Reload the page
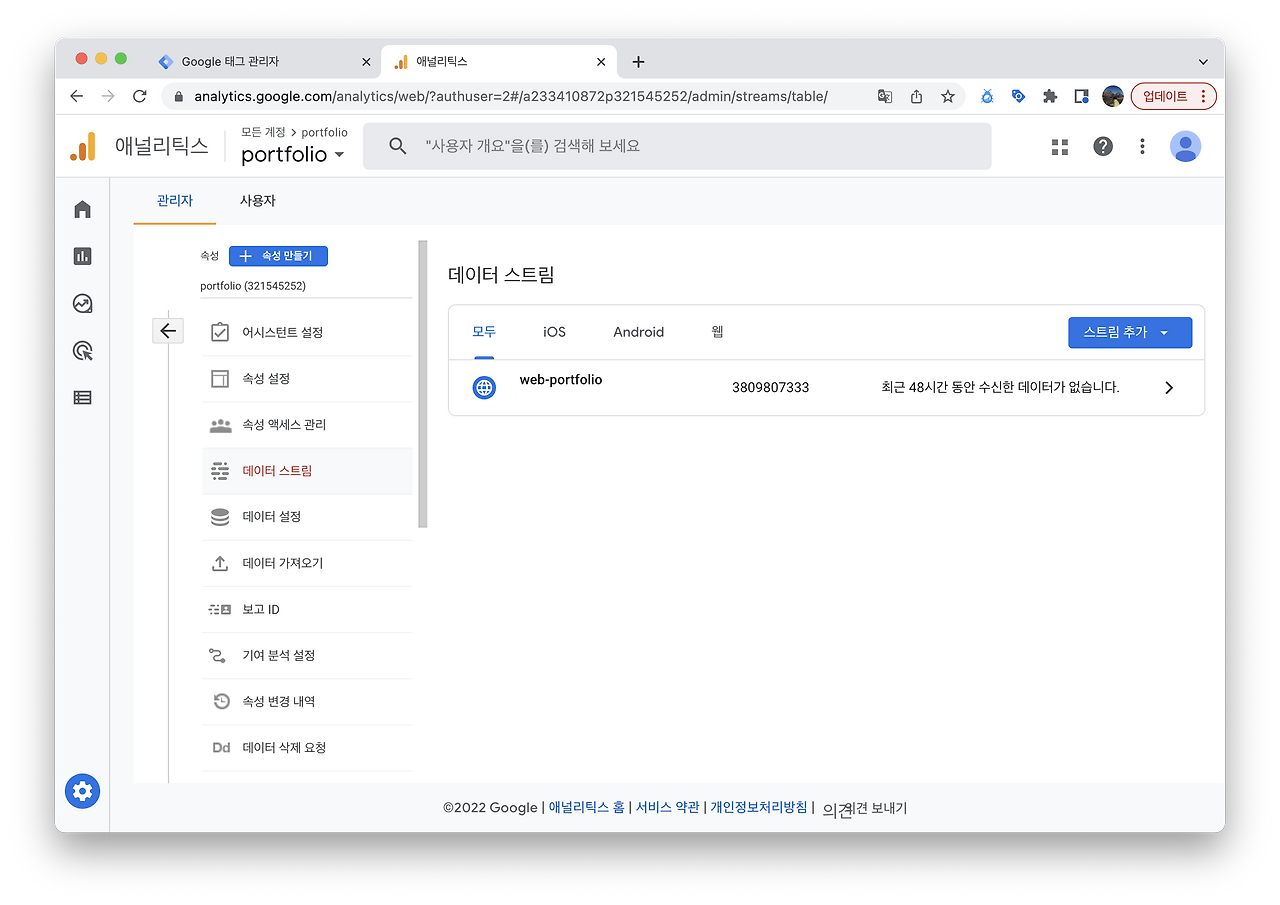Screen dimensions: 1280x905 [140, 96]
